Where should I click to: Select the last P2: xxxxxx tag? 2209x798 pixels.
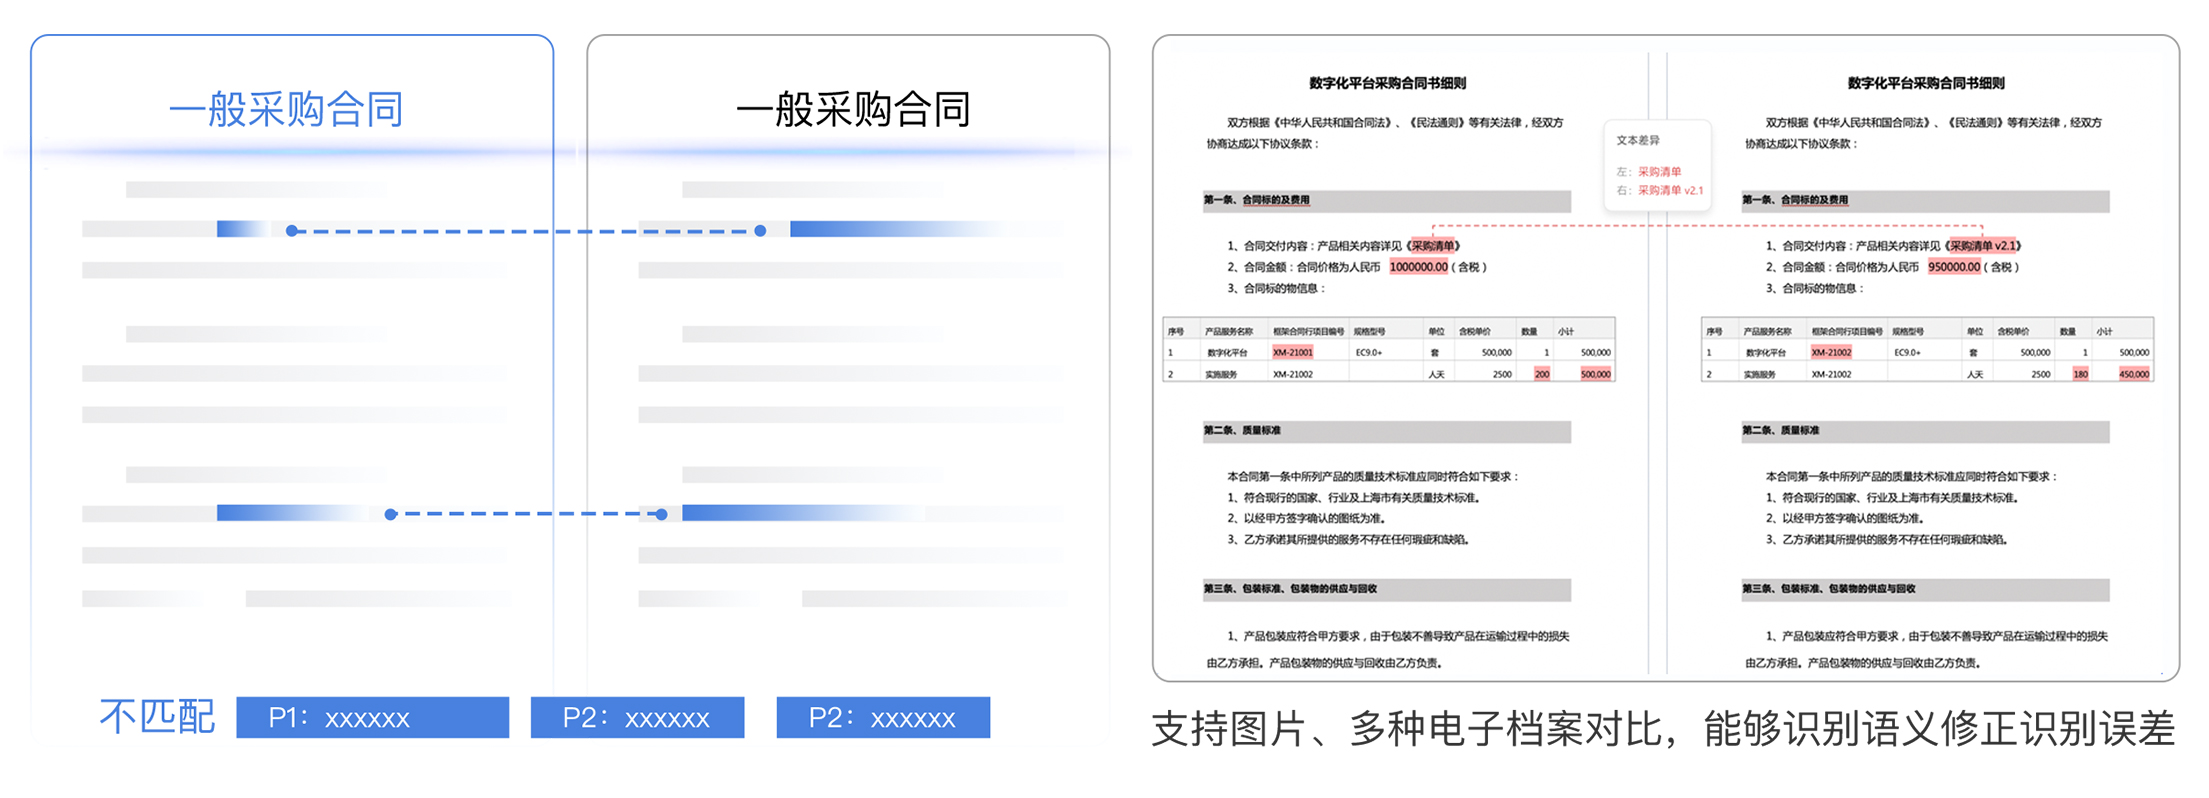[883, 717]
